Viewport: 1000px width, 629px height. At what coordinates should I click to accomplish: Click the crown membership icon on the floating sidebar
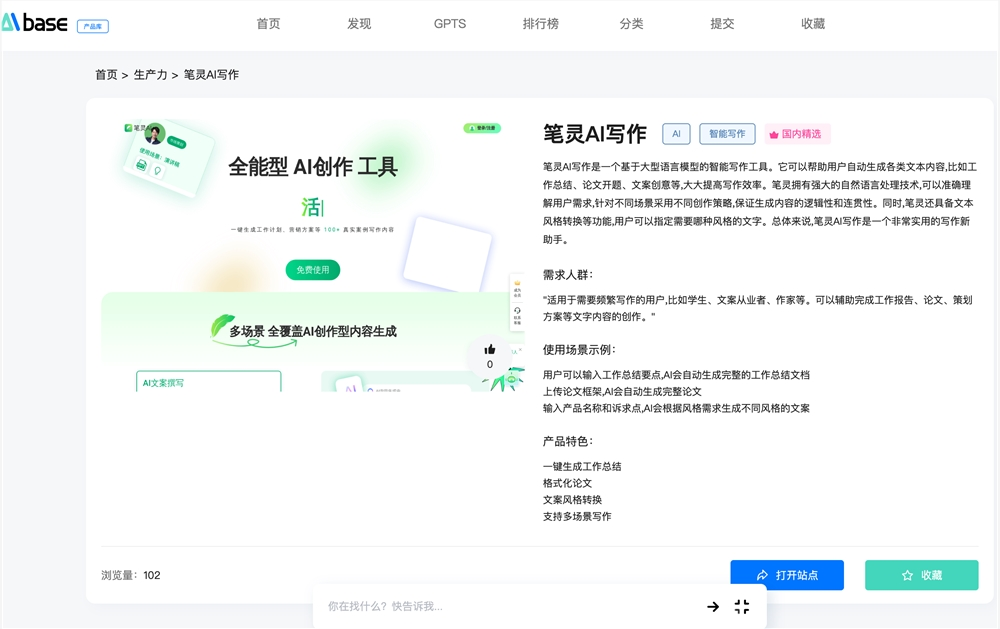pos(517,283)
